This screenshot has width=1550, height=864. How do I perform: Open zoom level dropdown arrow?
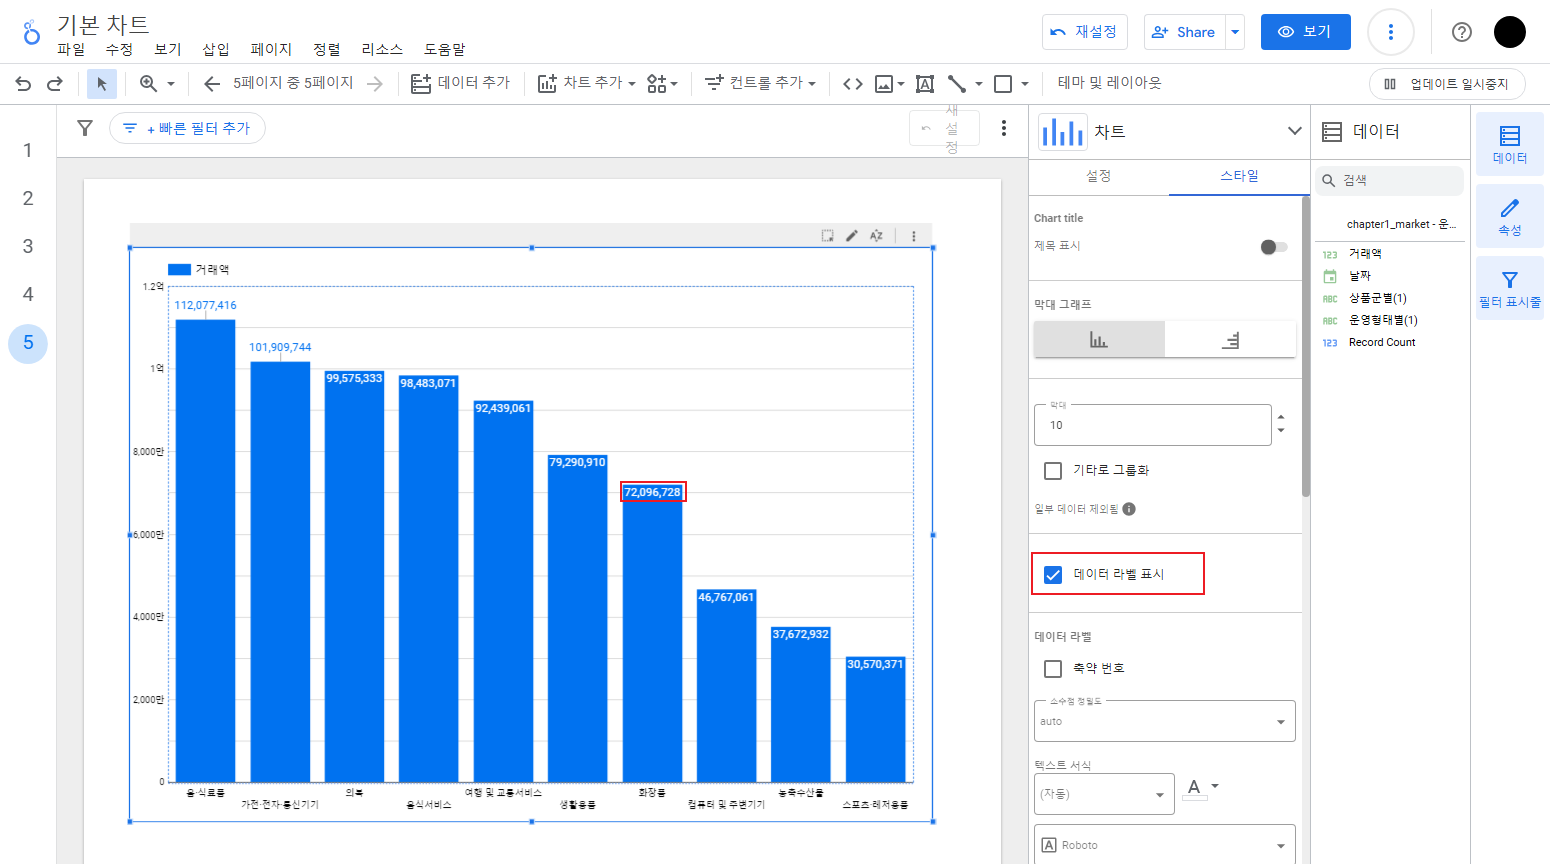(171, 84)
